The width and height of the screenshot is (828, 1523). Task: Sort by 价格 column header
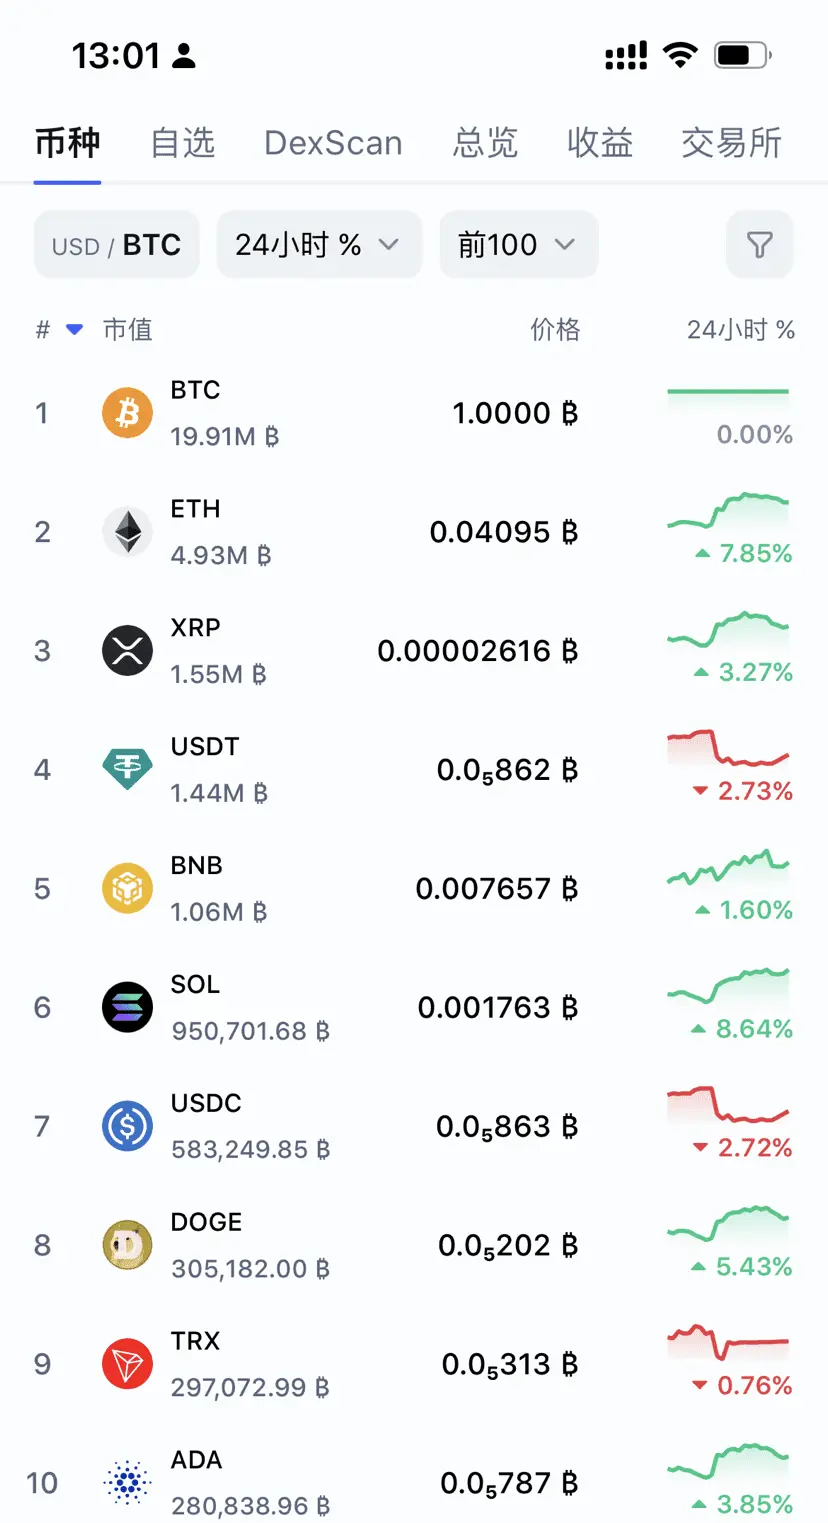pyautogui.click(x=555, y=330)
